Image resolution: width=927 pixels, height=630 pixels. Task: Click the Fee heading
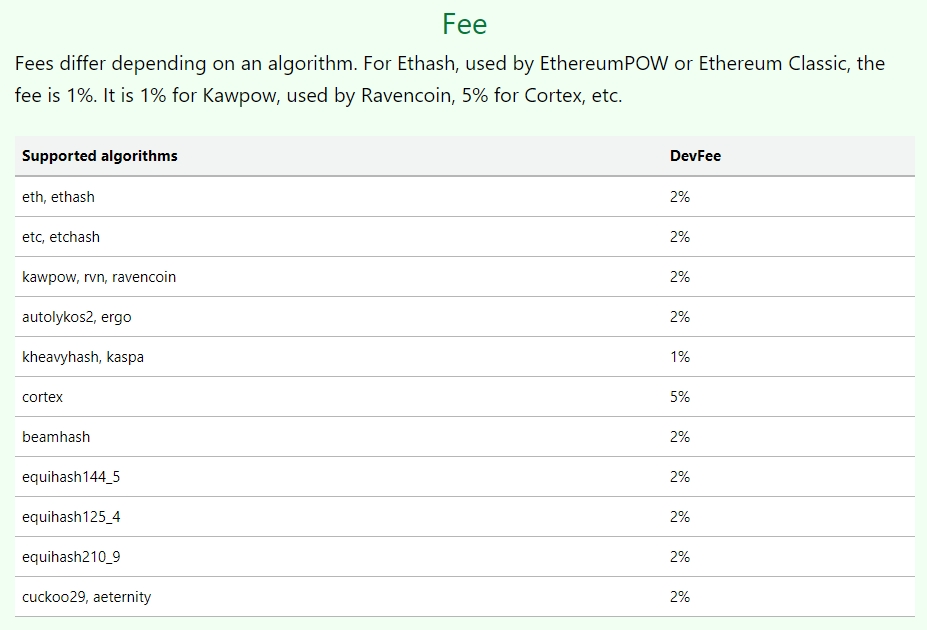tap(464, 24)
